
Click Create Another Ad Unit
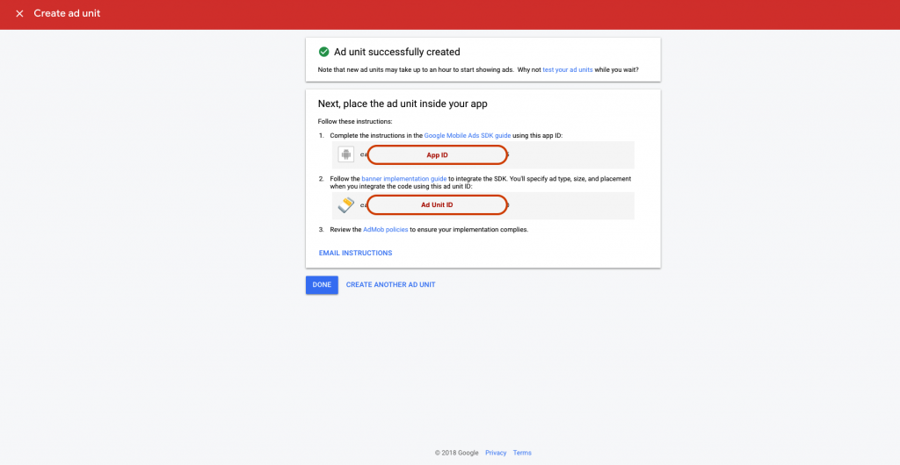click(x=390, y=285)
